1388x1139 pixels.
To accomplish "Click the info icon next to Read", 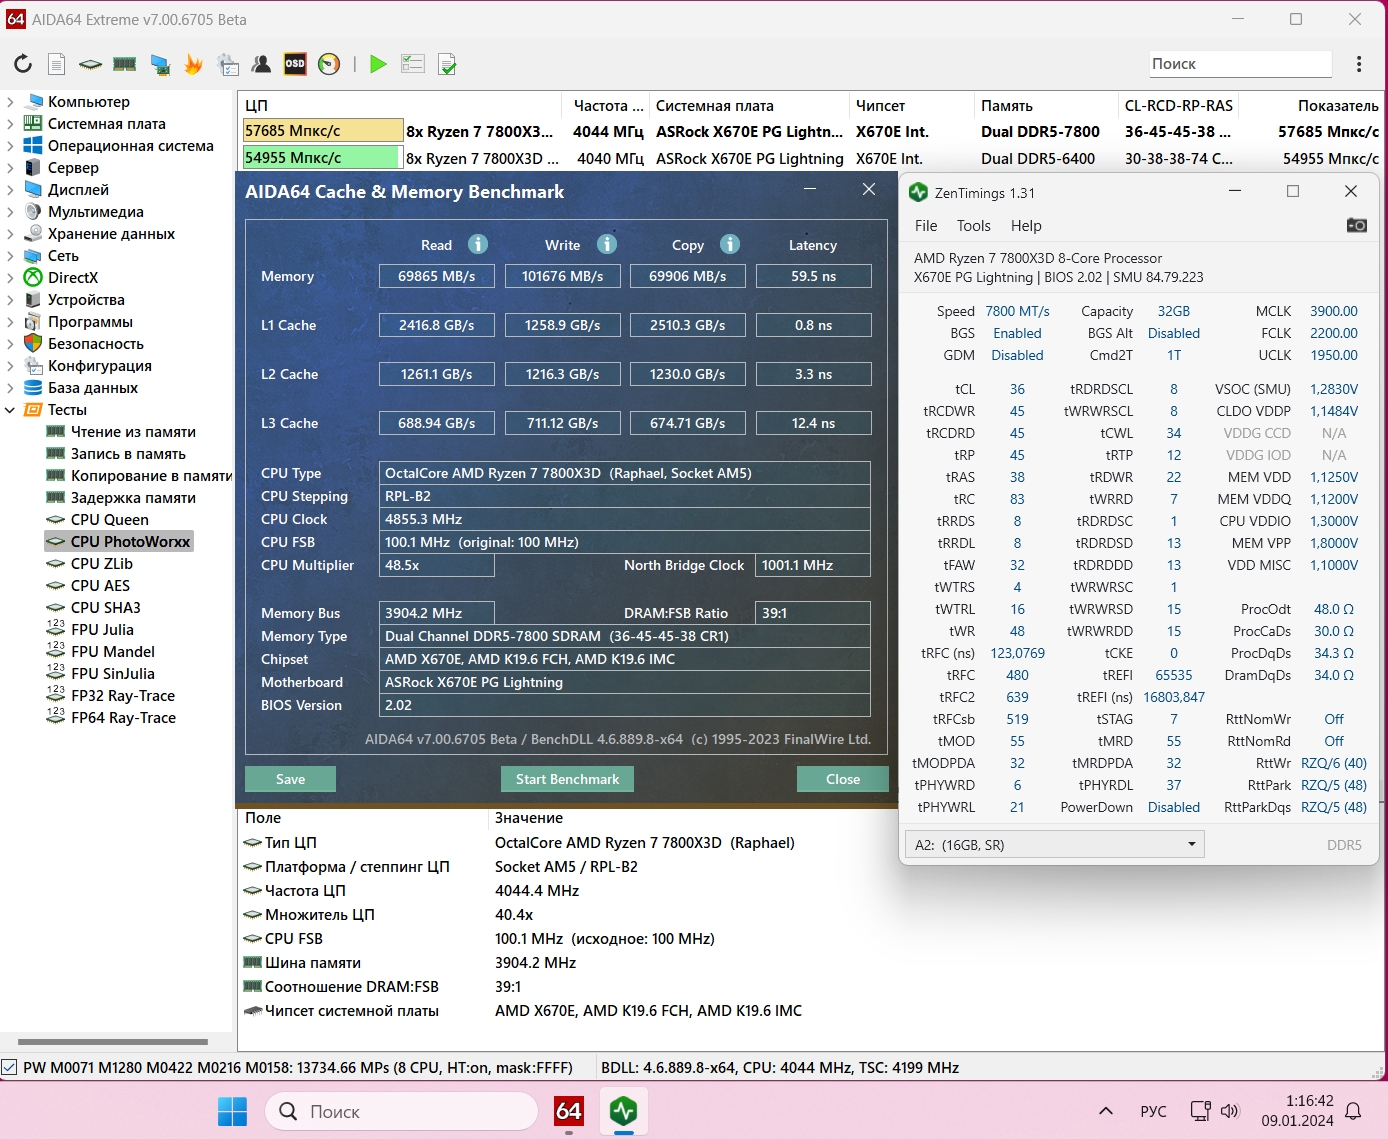I will point(478,244).
